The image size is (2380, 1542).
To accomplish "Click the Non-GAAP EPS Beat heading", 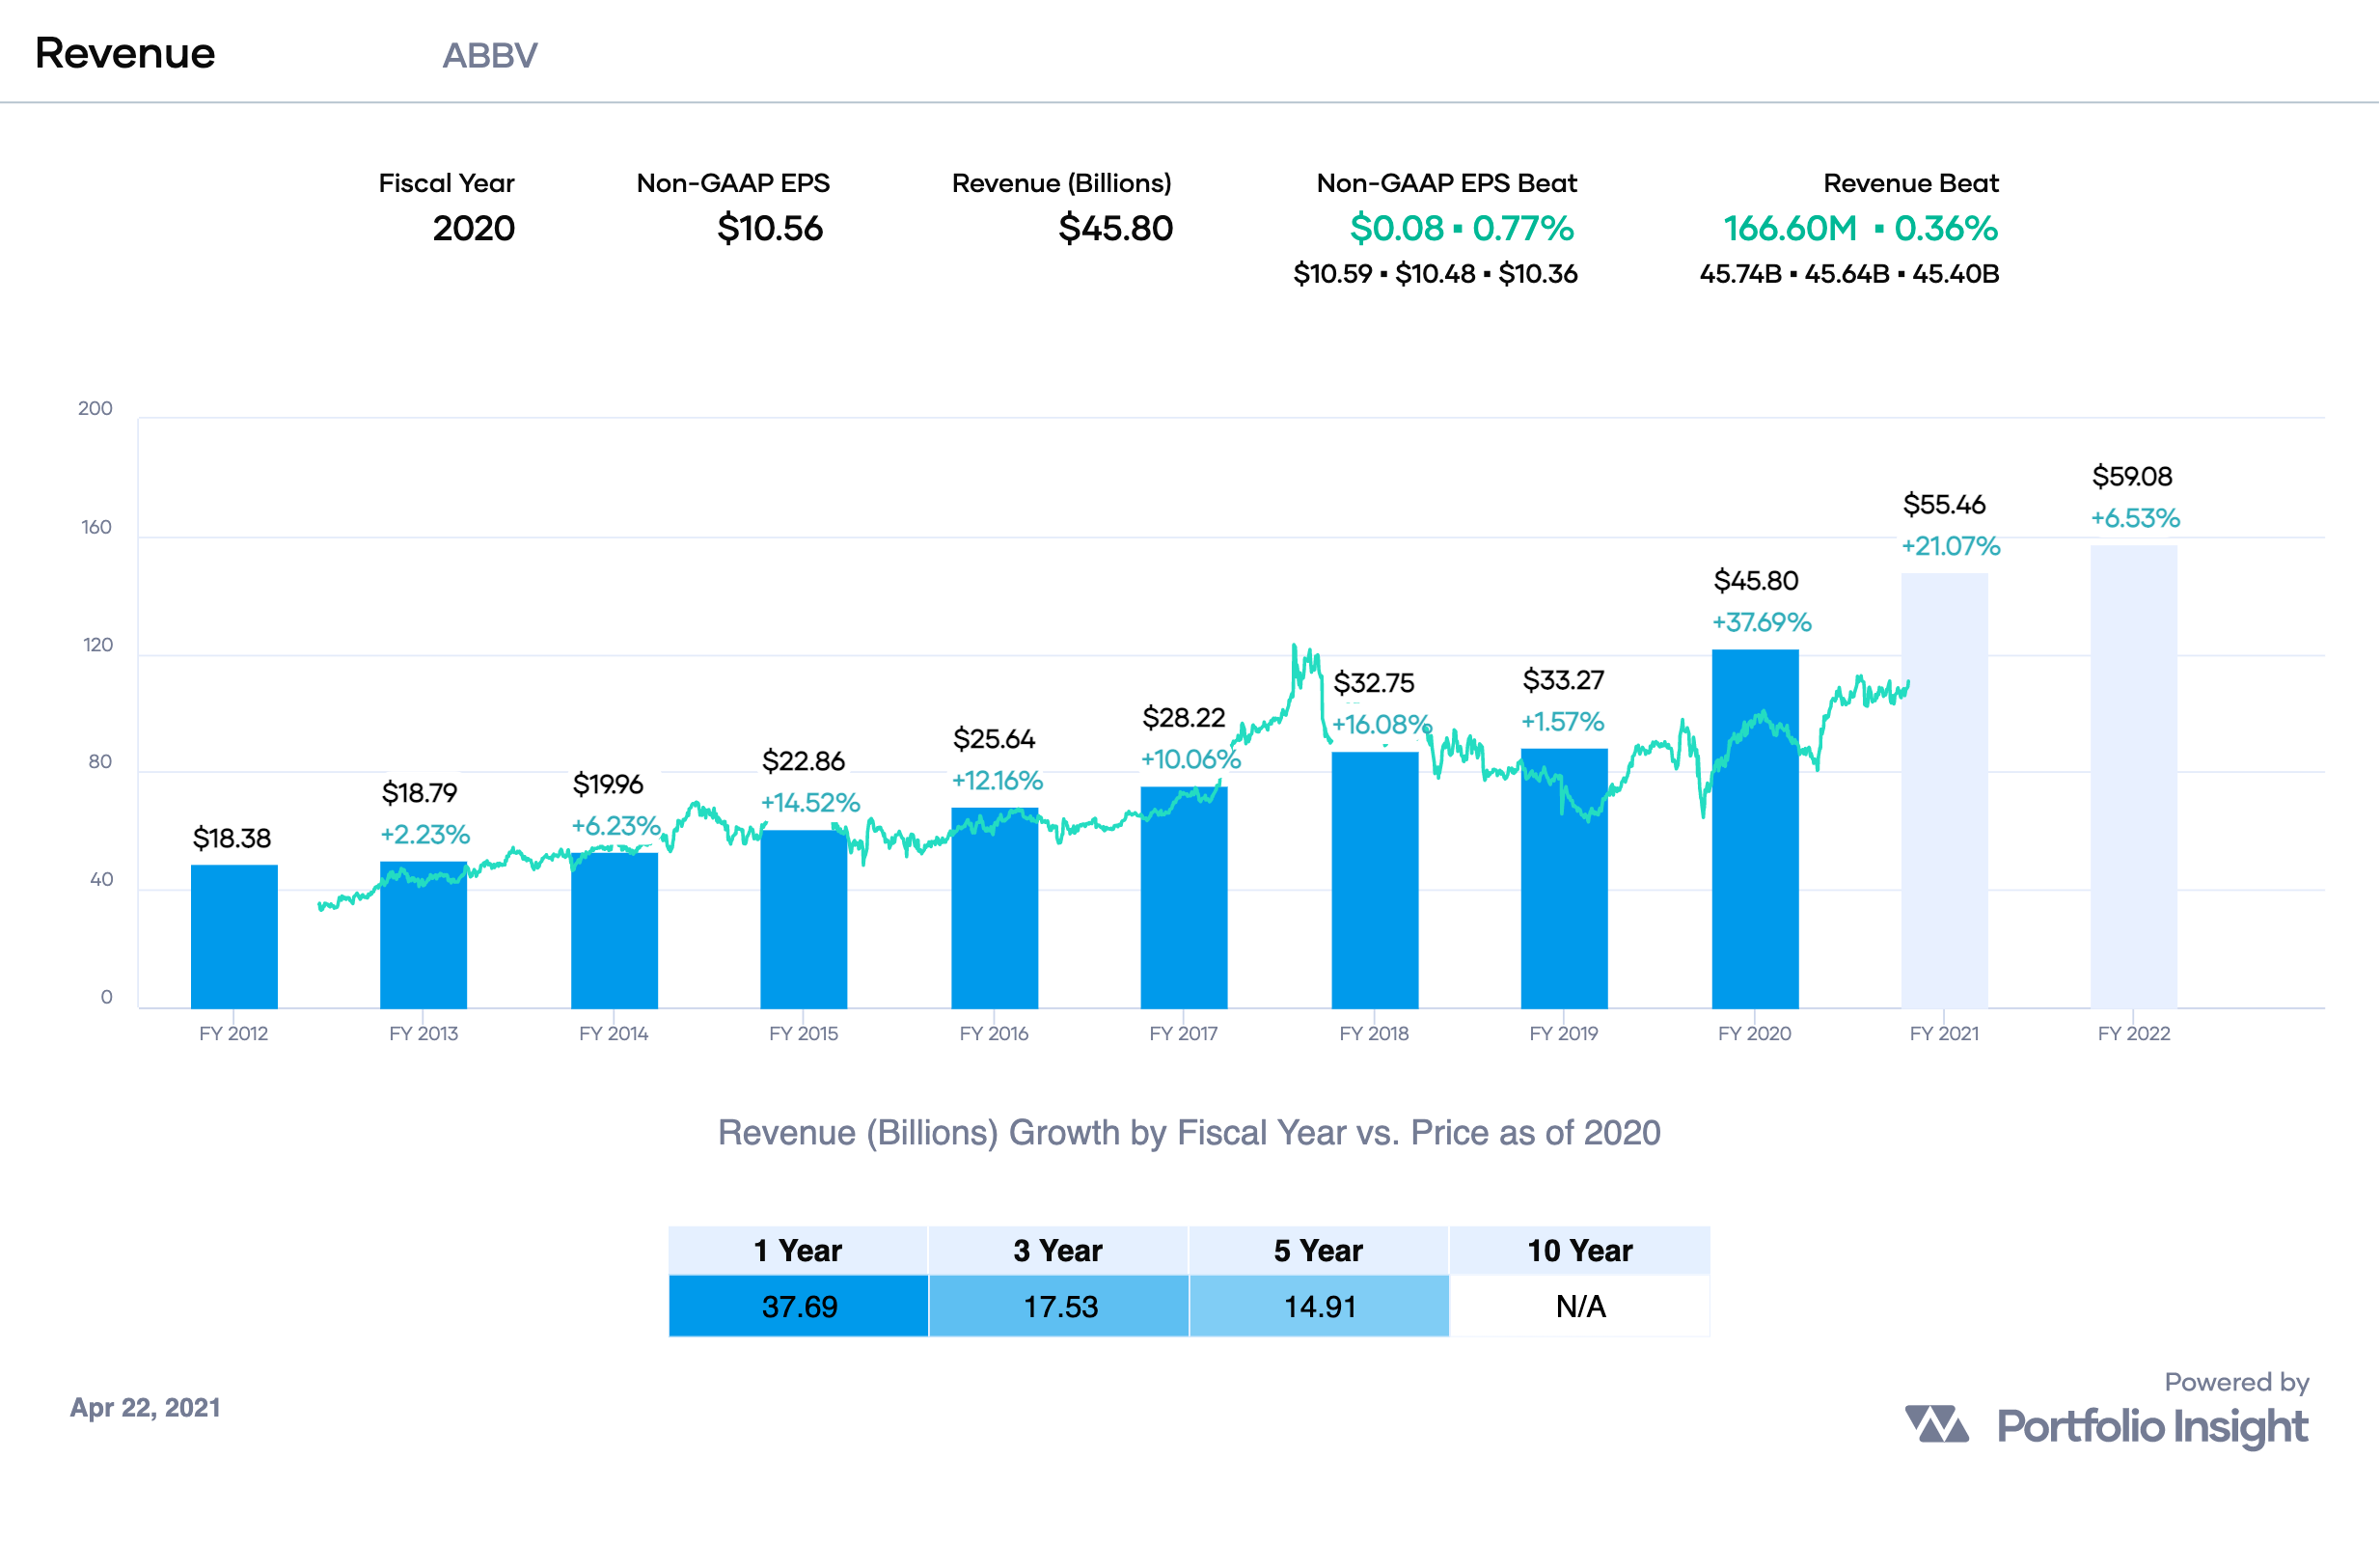I will point(1447,183).
